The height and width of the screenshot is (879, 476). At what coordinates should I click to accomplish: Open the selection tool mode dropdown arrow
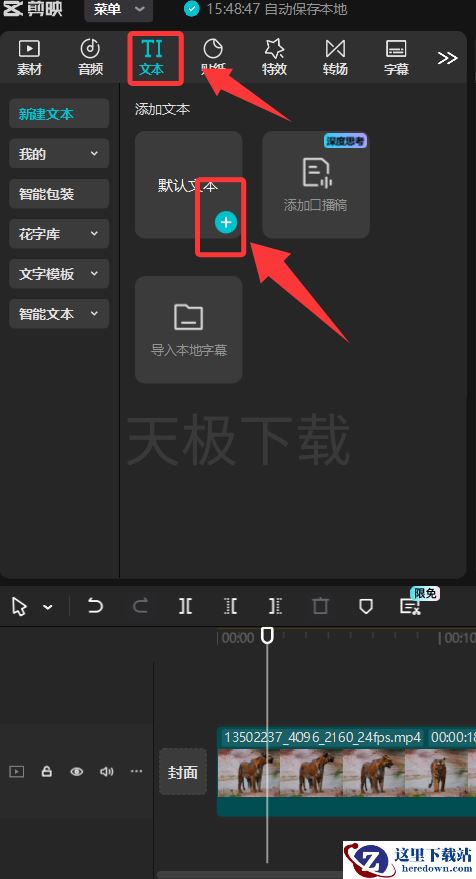click(48, 607)
